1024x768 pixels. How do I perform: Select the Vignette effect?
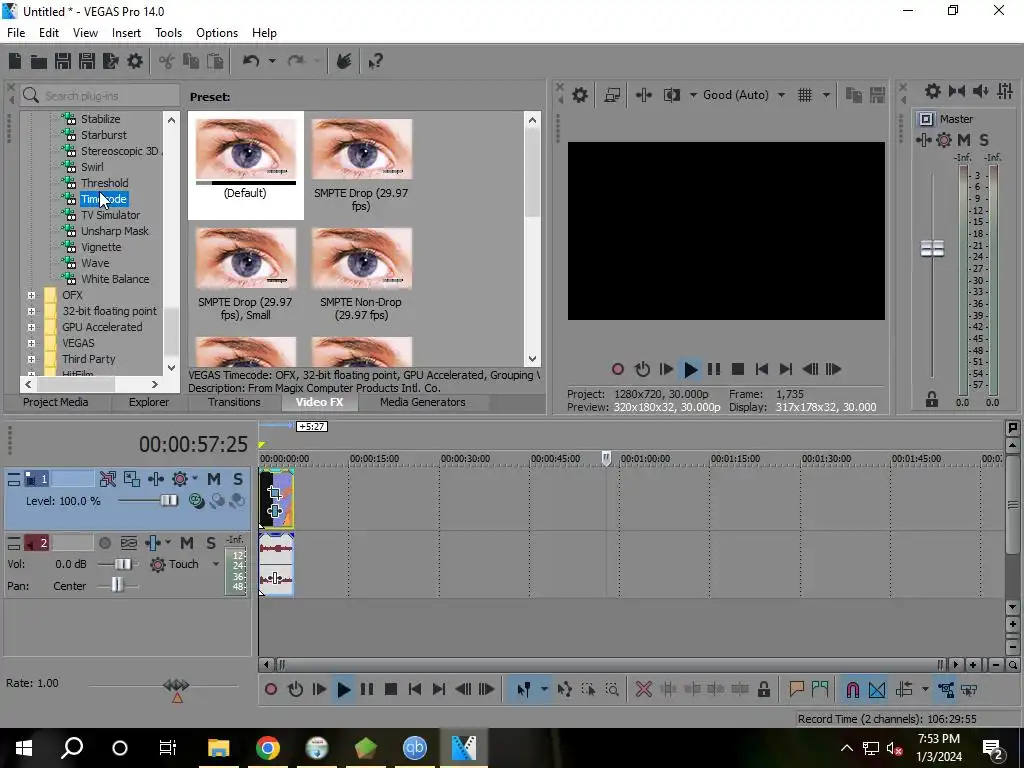coord(101,247)
